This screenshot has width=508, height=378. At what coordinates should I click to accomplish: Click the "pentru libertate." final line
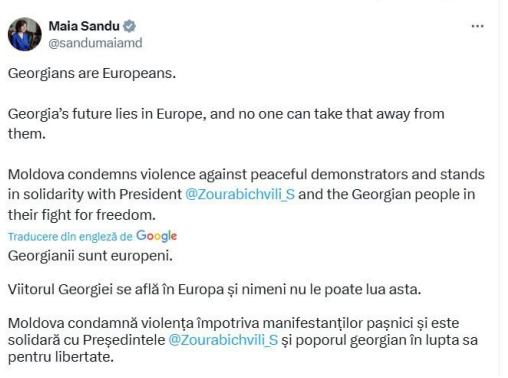(61, 357)
